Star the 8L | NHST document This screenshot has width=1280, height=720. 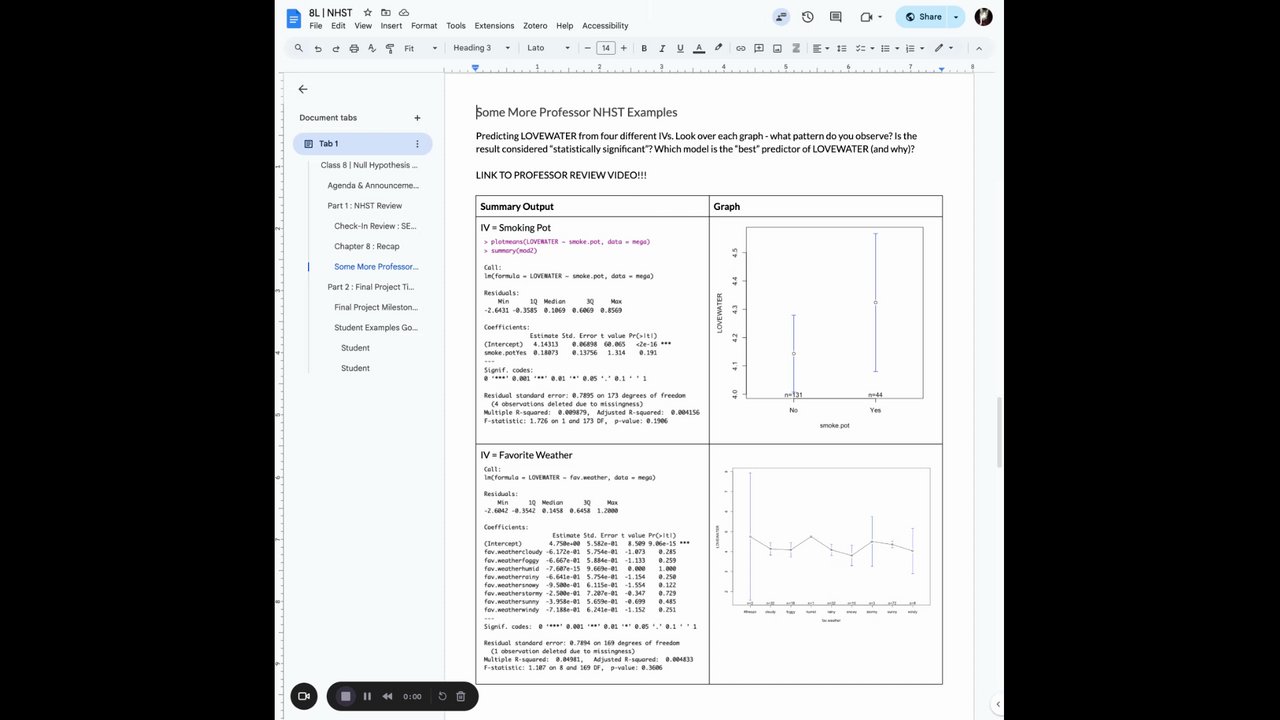(x=368, y=13)
